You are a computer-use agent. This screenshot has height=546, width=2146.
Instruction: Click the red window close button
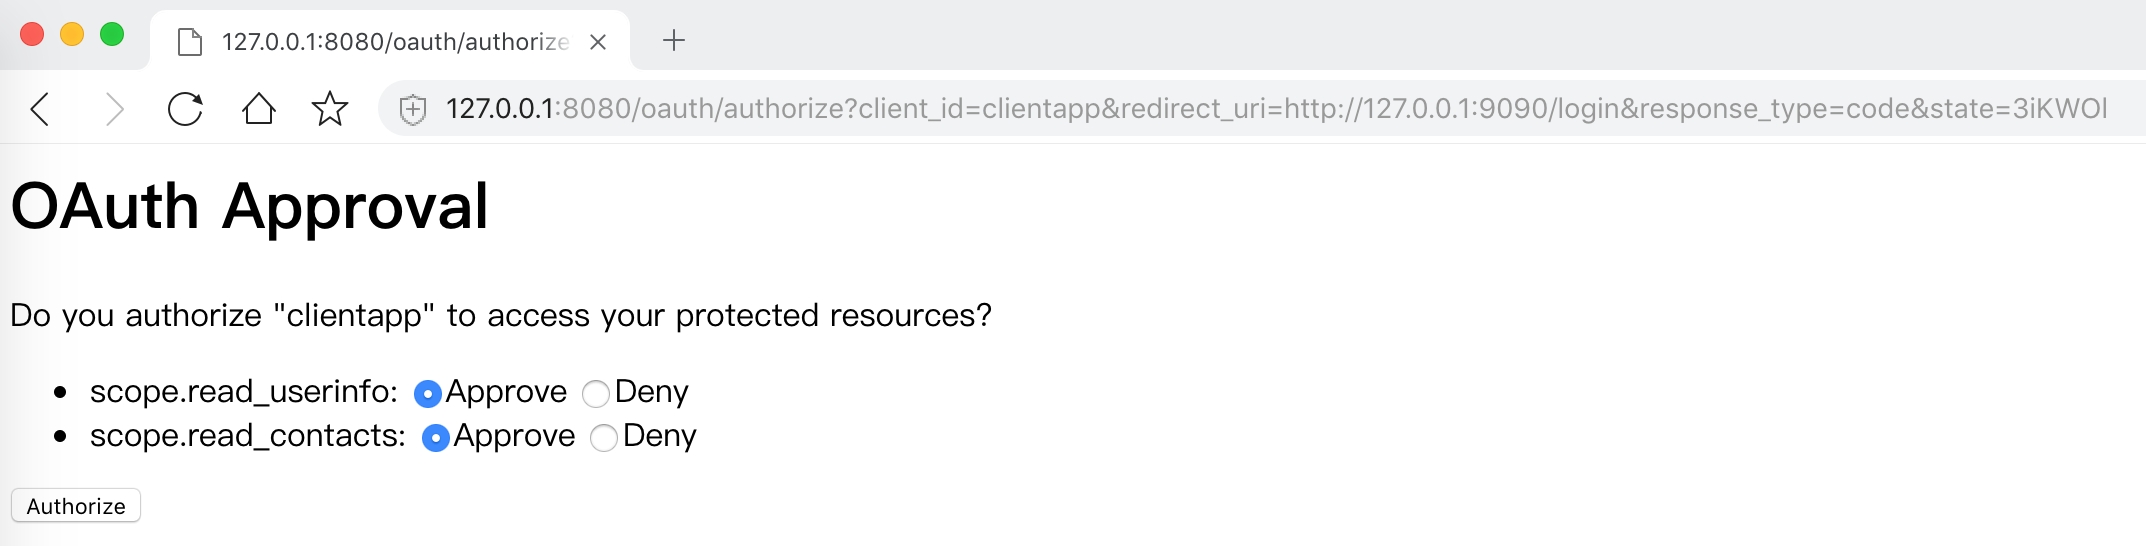click(x=32, y=35)
